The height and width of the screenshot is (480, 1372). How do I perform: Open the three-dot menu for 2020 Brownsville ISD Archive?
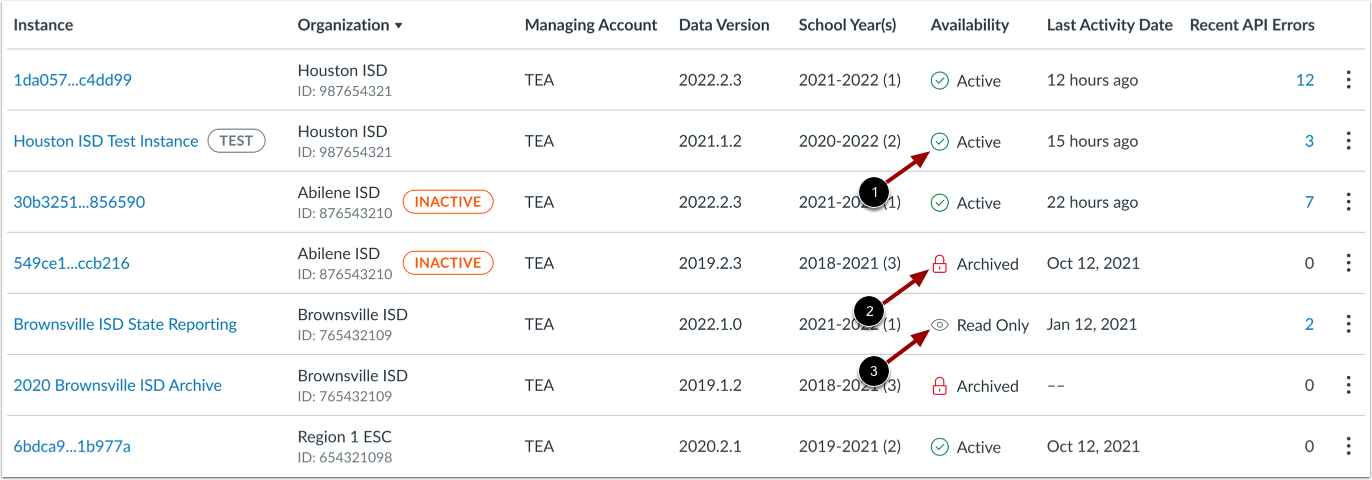(x=1348, y=385)
